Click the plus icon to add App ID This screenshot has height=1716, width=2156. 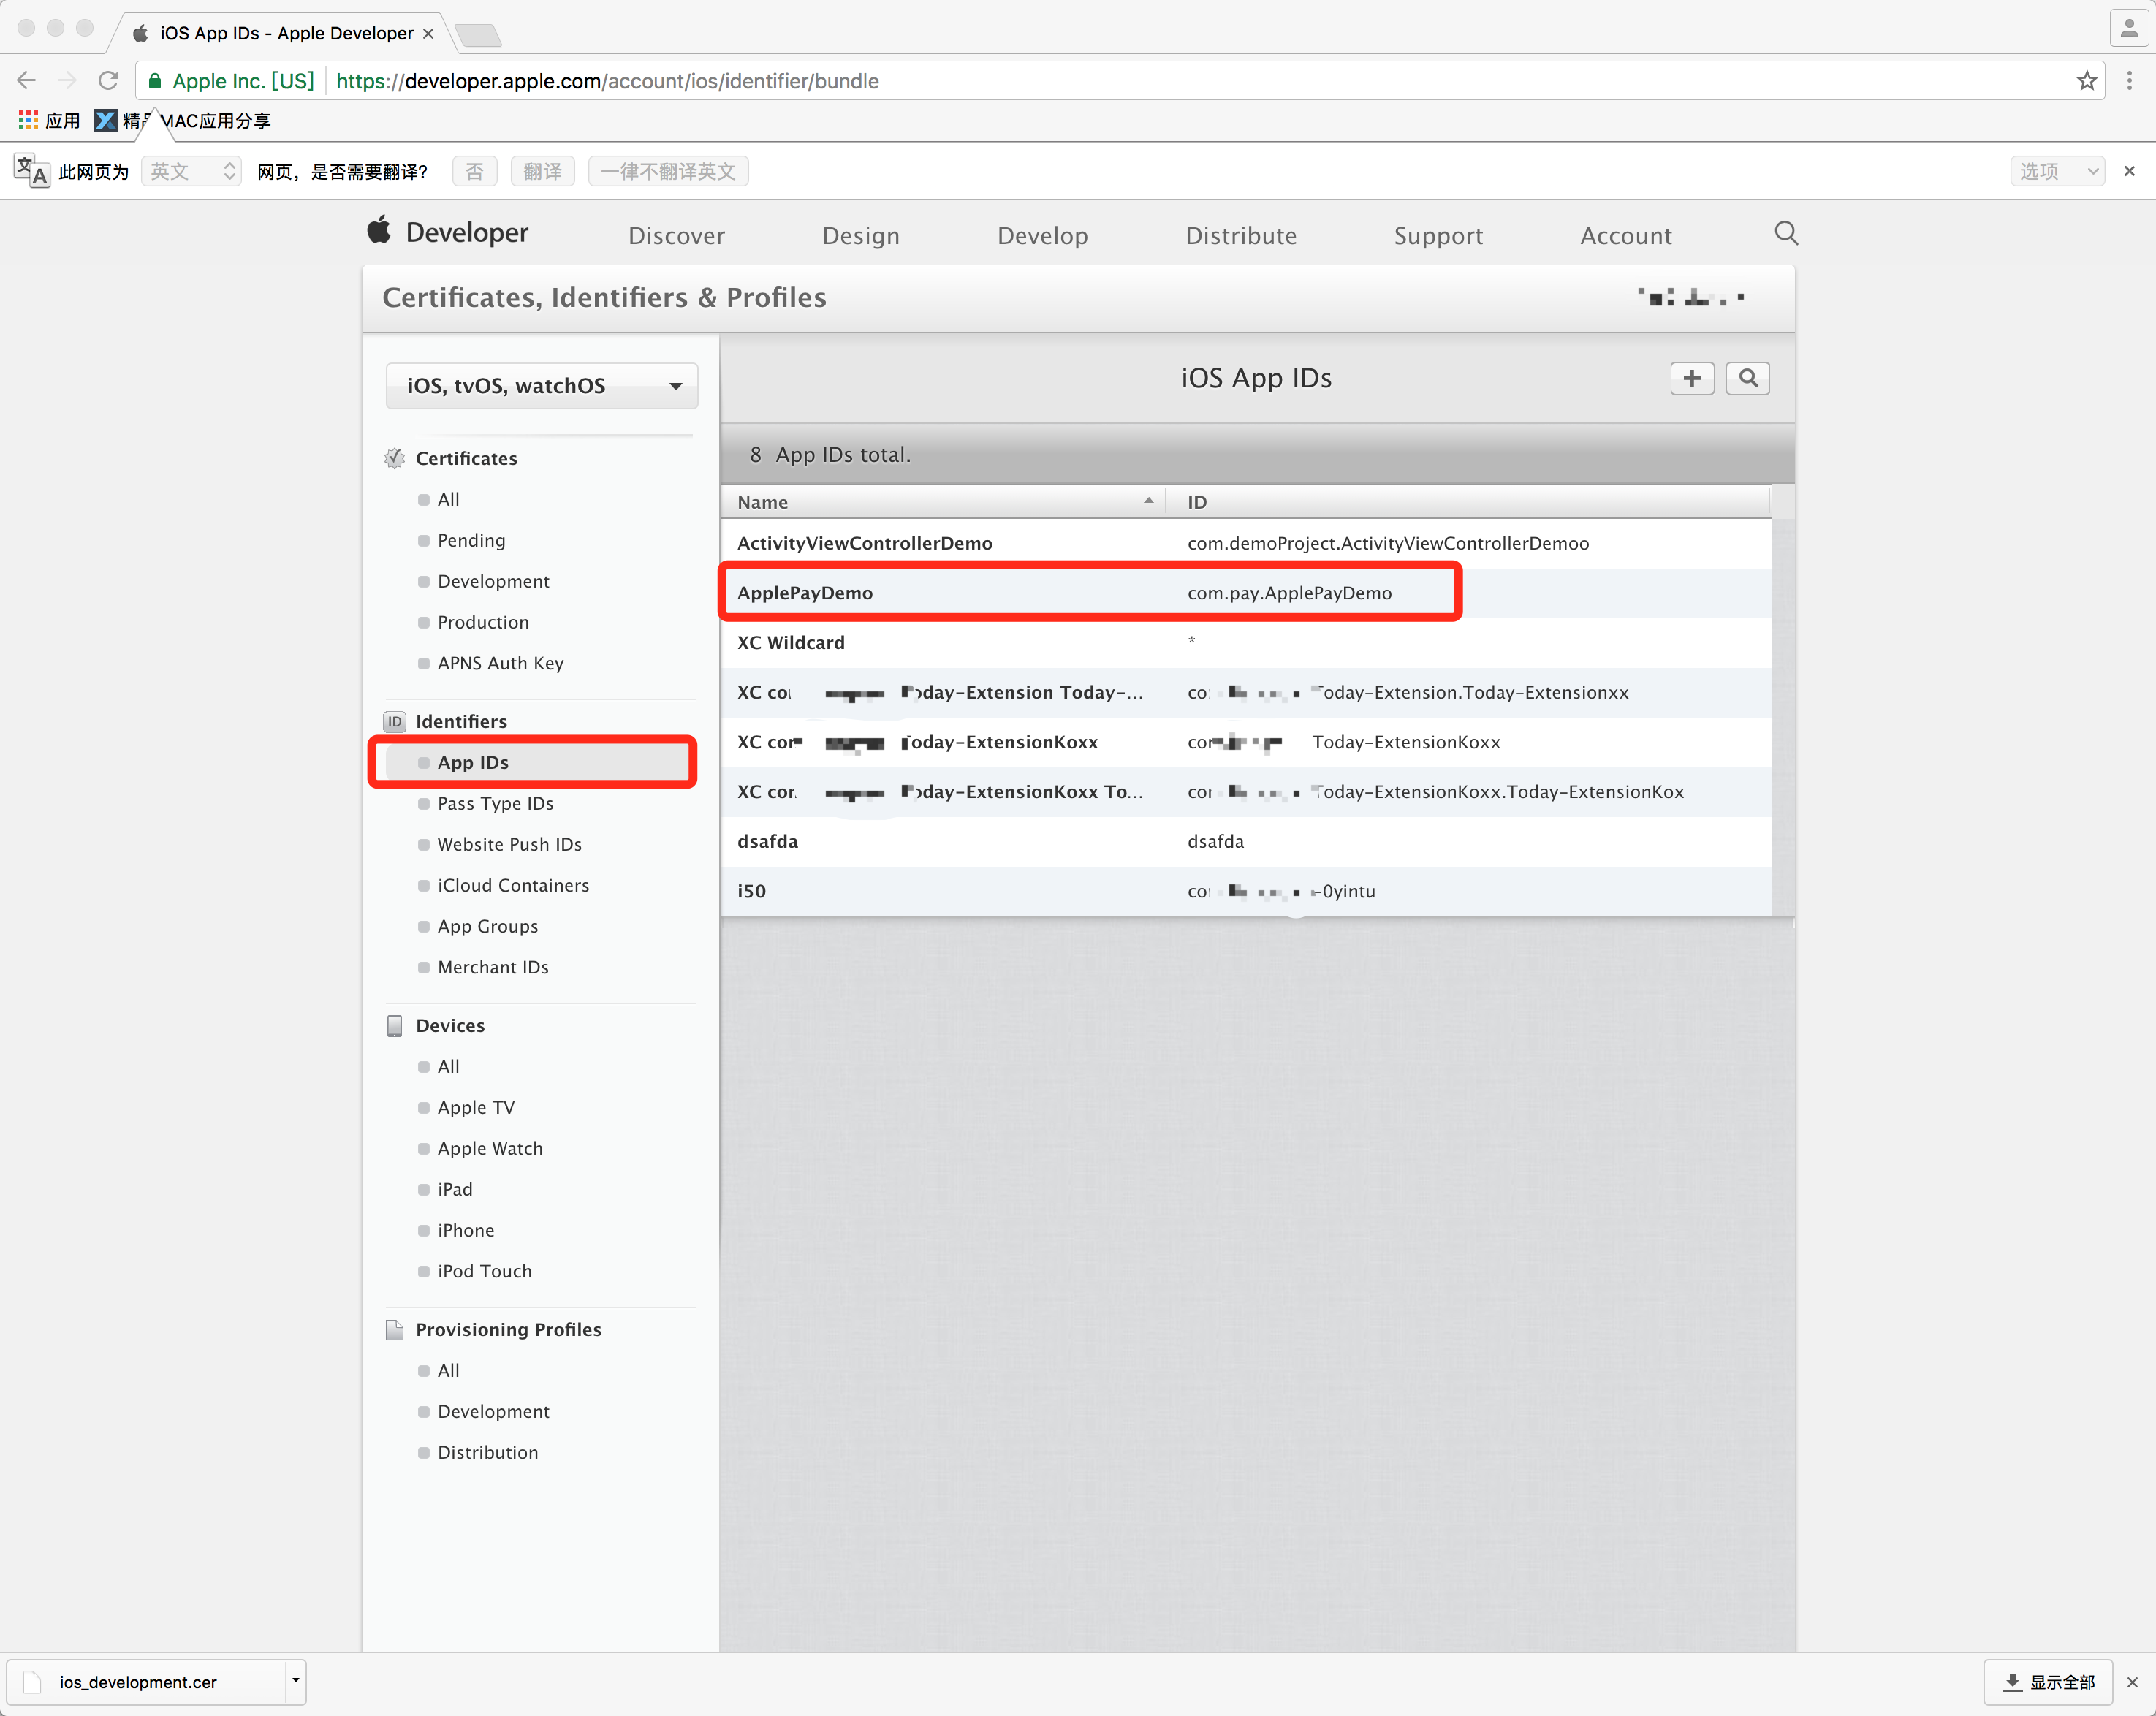click(x=1691, y=378)
